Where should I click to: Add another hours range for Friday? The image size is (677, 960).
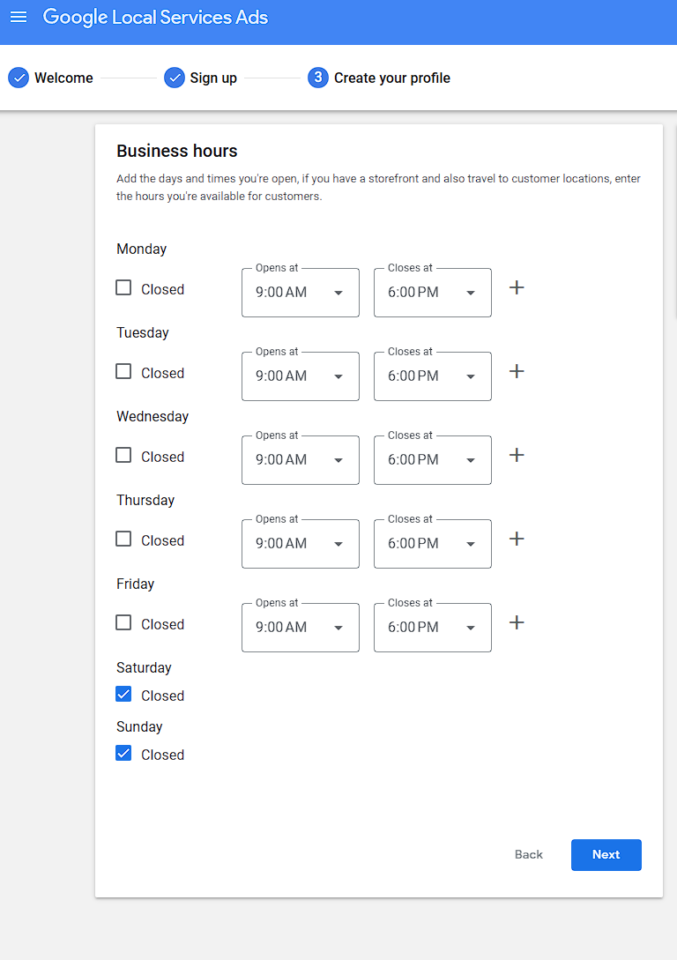[517, 623]
